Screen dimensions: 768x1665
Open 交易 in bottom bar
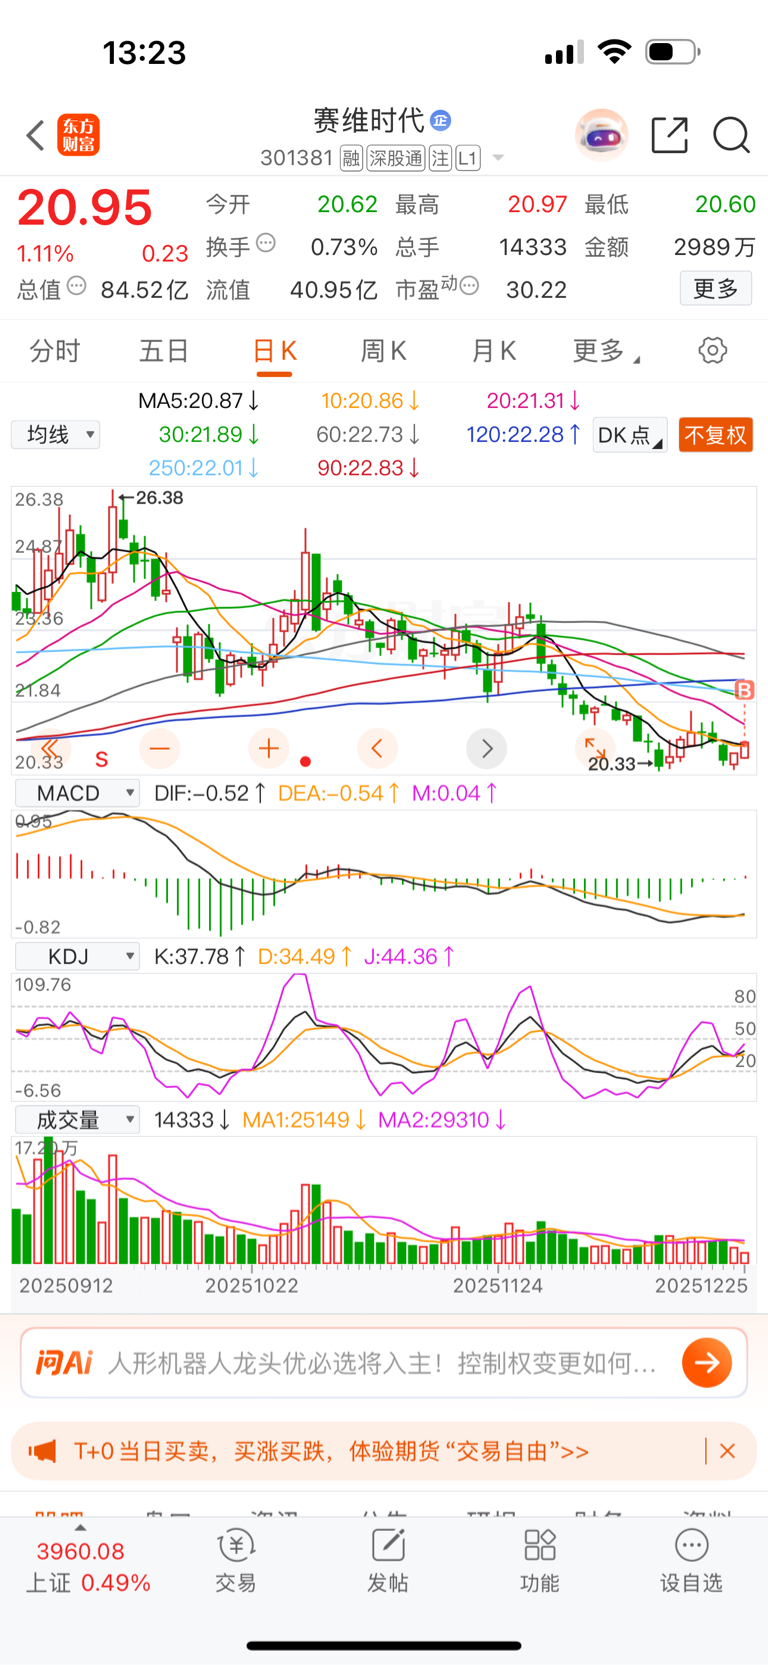236,1560
